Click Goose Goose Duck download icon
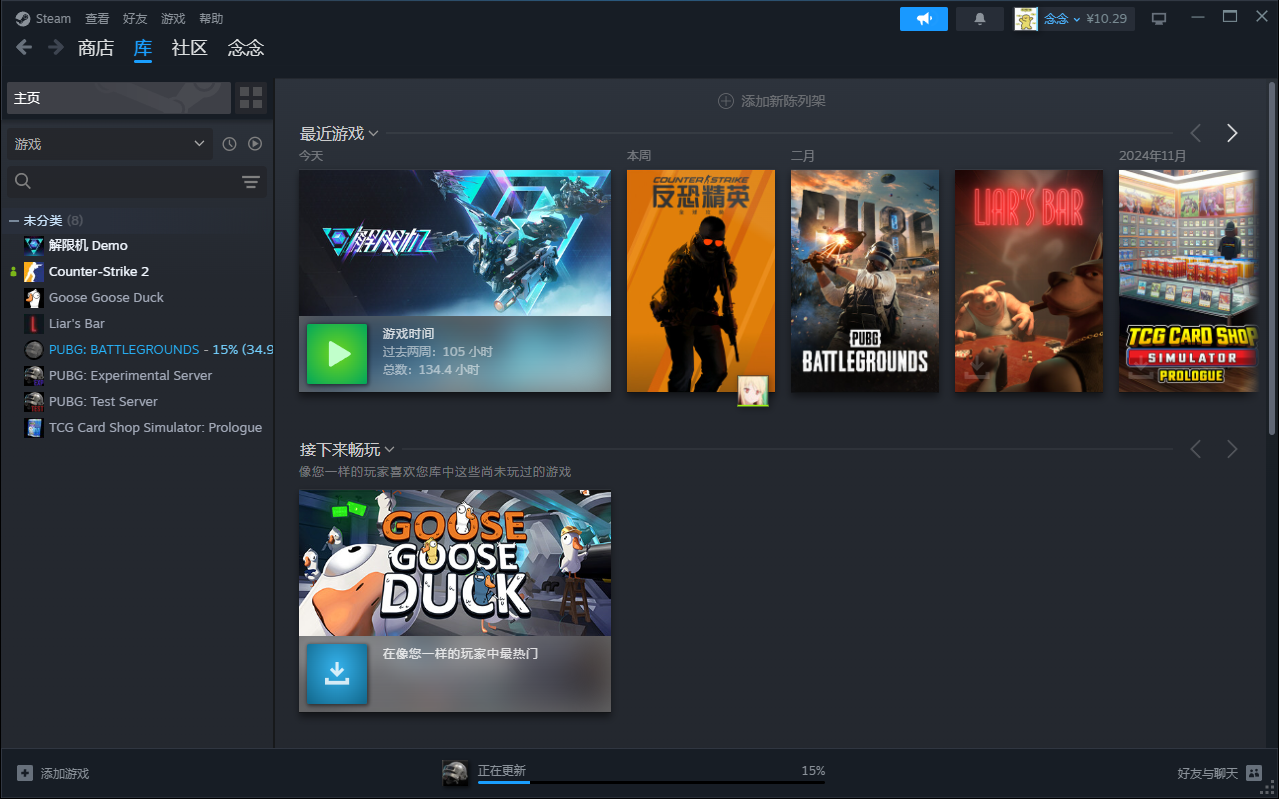Screen dimensions: 1279x799 (337, 674)
